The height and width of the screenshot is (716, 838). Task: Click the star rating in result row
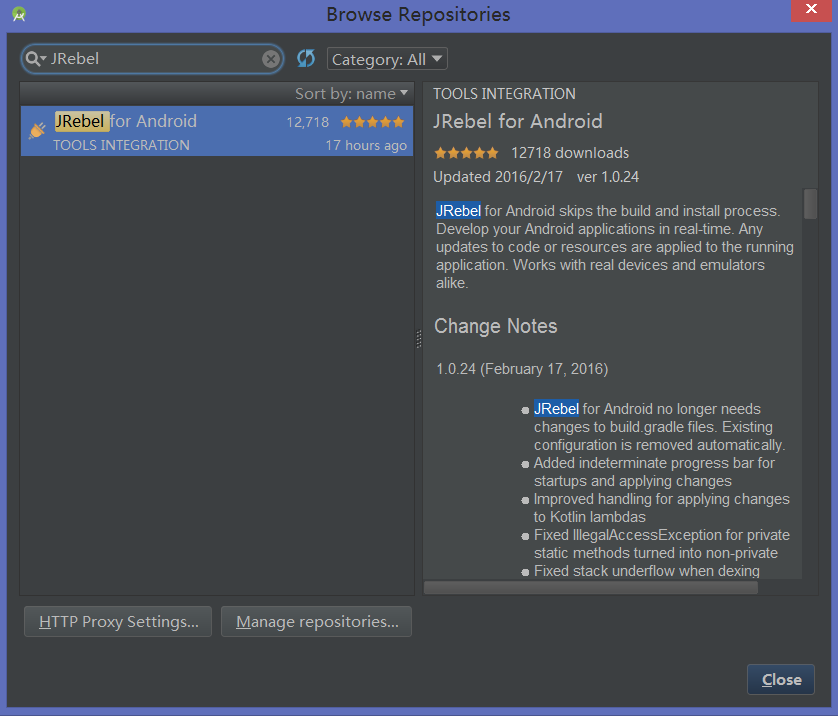click(372, 122)
